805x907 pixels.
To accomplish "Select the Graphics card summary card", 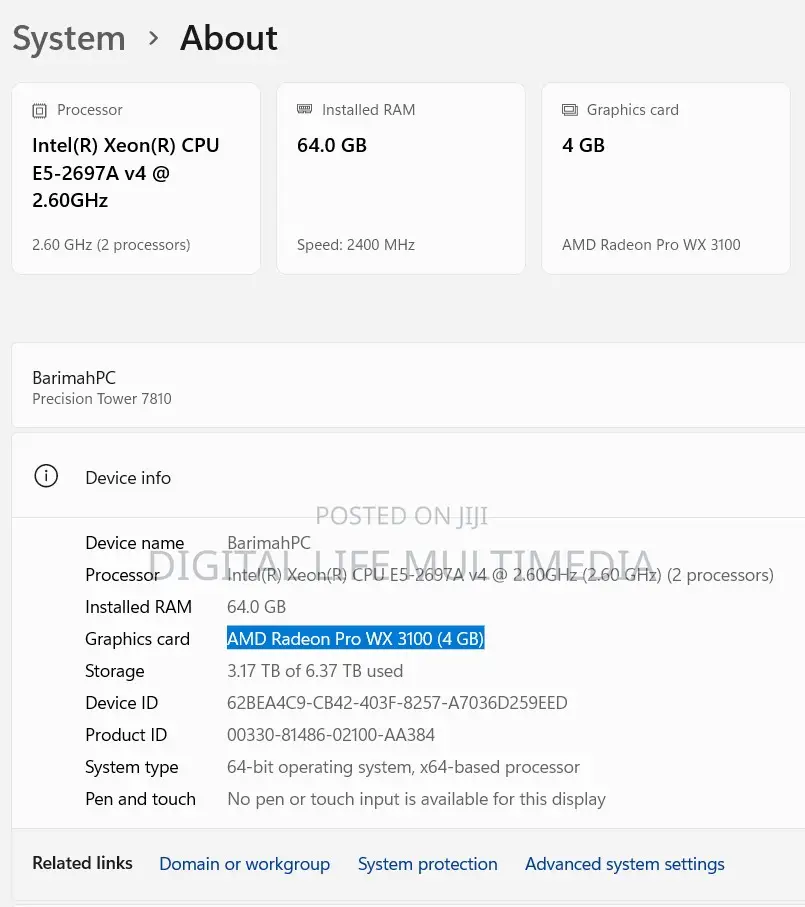I will [x=666, y=178].
